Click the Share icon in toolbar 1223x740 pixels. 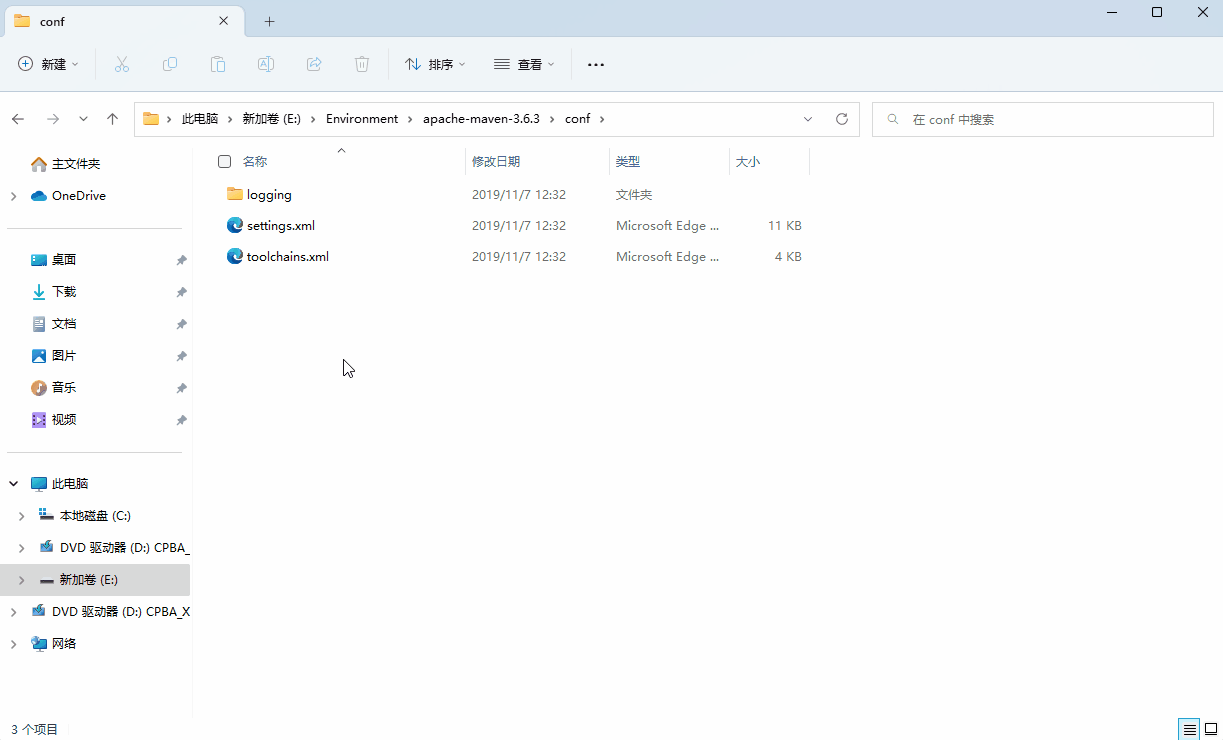tap(314, 64)
